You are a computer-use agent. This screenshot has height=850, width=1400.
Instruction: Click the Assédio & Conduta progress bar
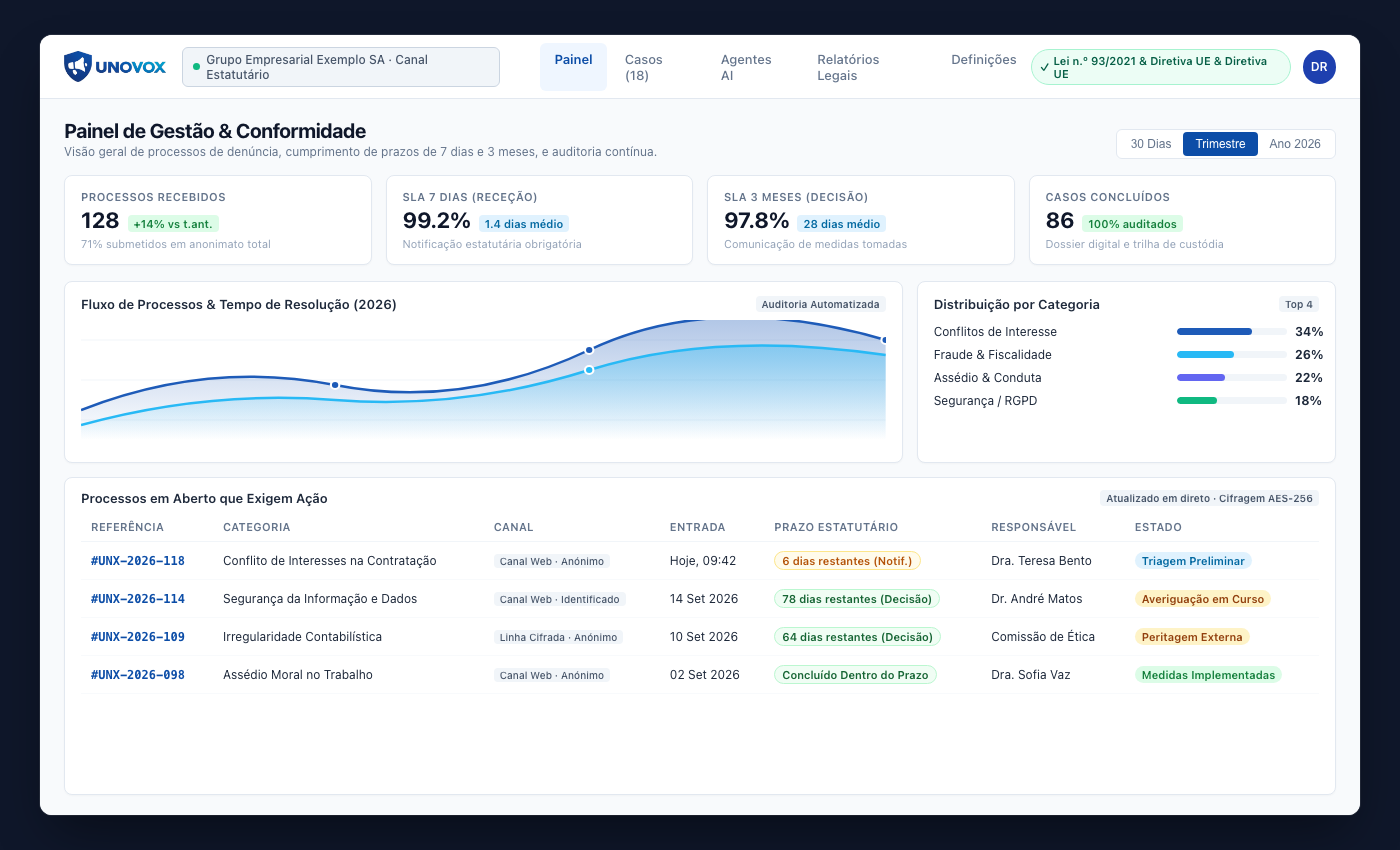click(x=1232, y=377)
